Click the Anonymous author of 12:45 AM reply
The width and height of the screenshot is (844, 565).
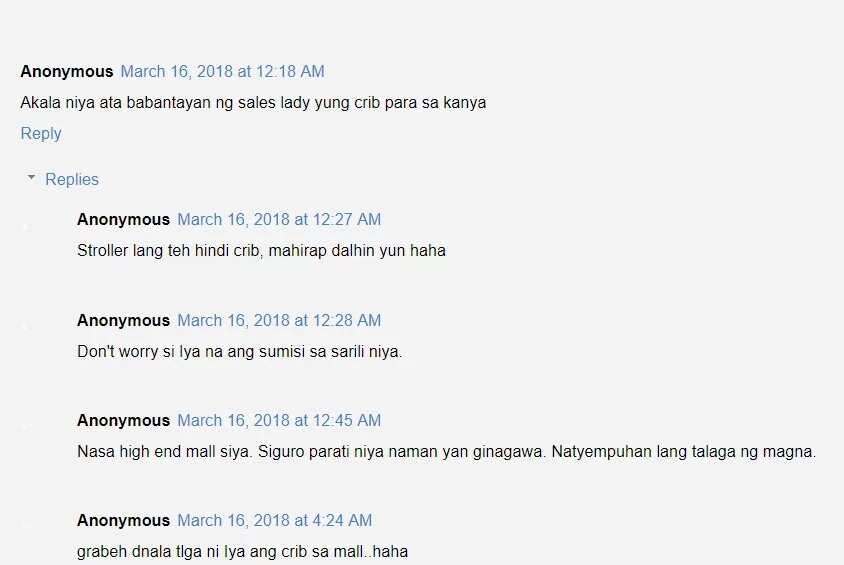point(123,420)
